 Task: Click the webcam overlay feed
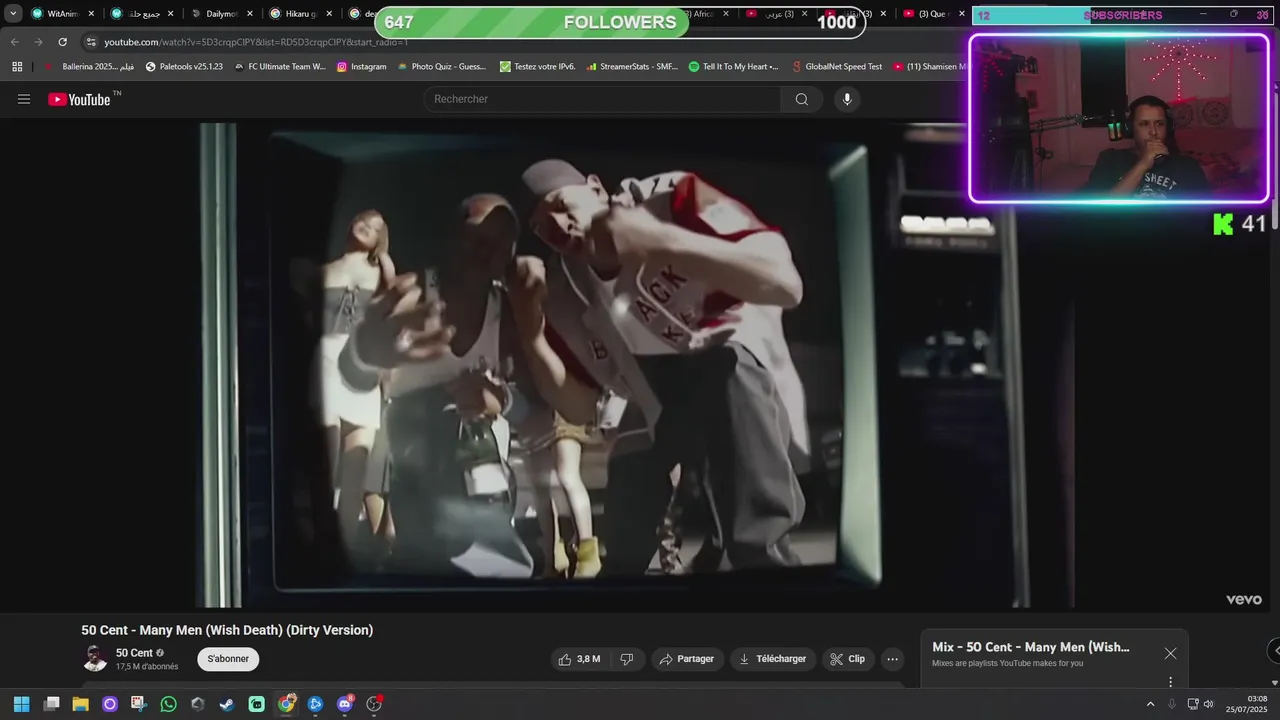pyautogui.click(x=1119, y=118)
